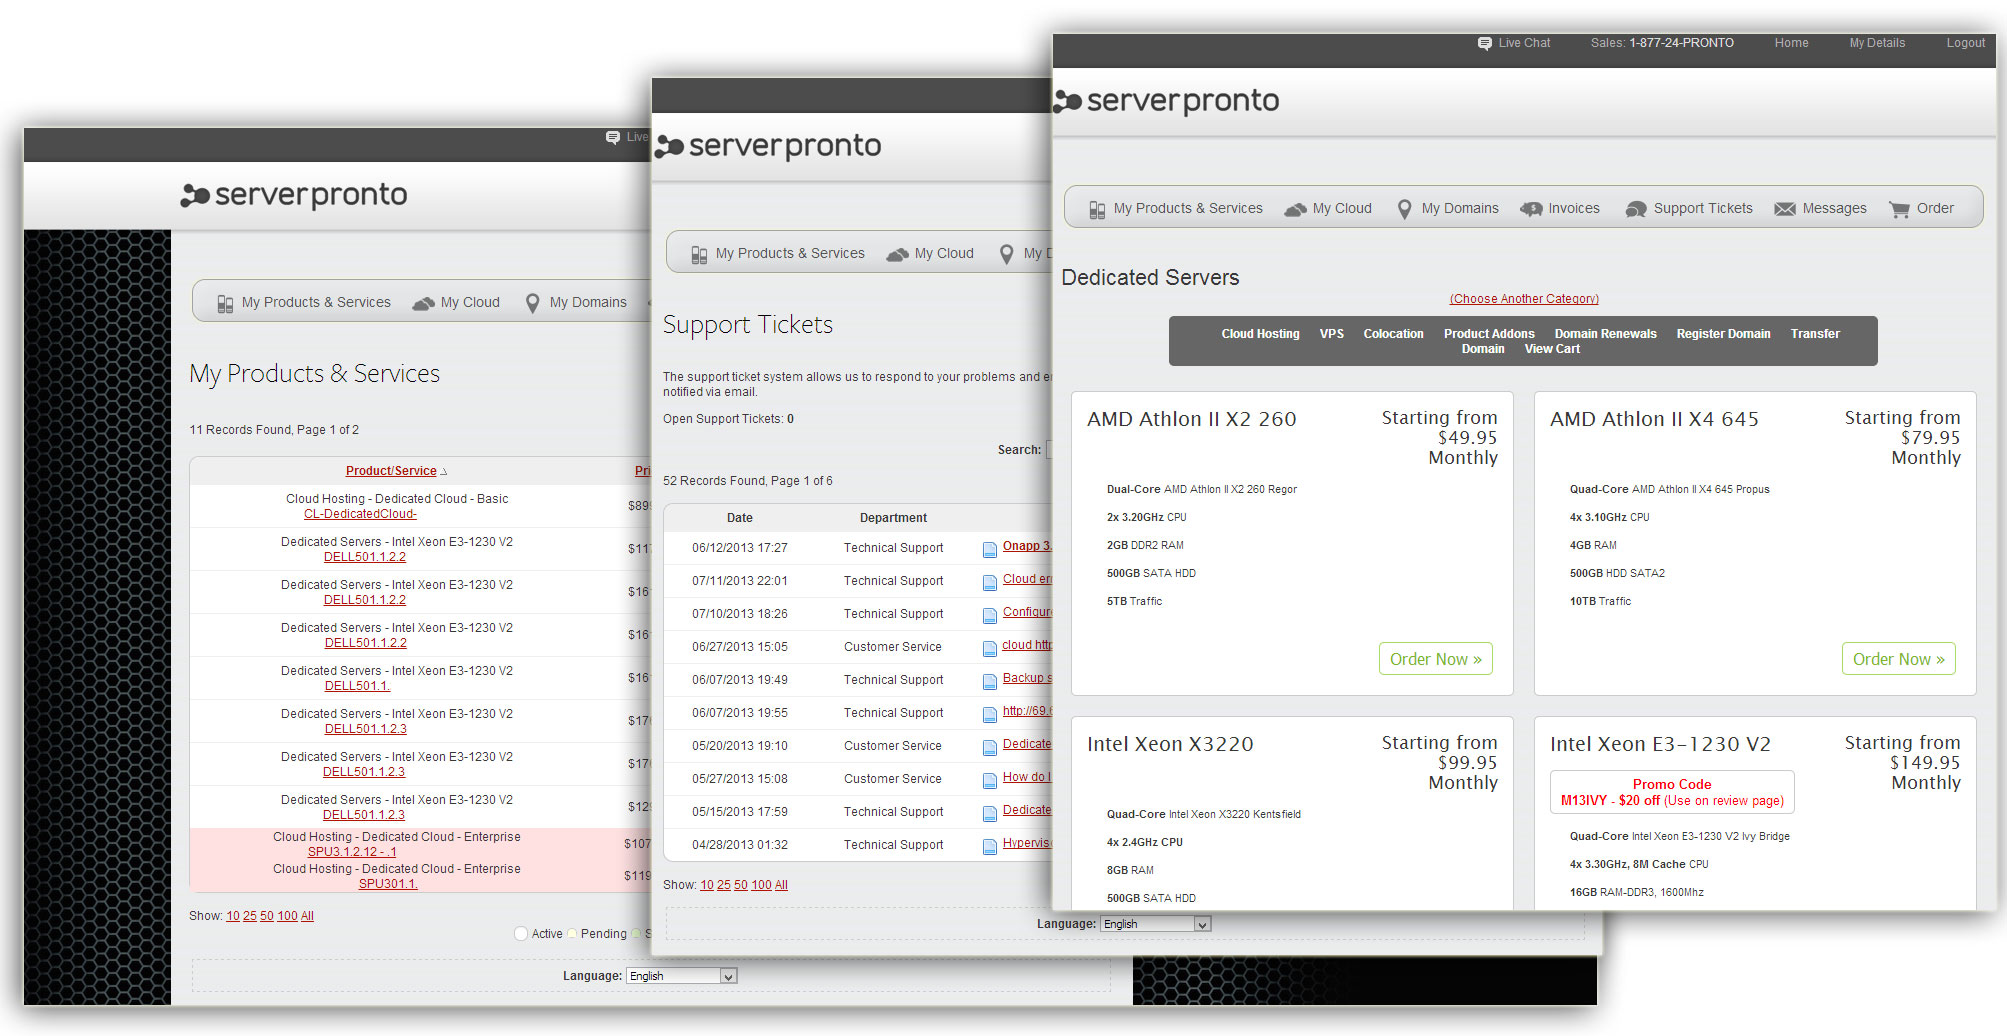Click My Products & Services icon in rear window
Image resolution: width=2007 pixels, height=1036 pixels.
click(x=225, y=304)
